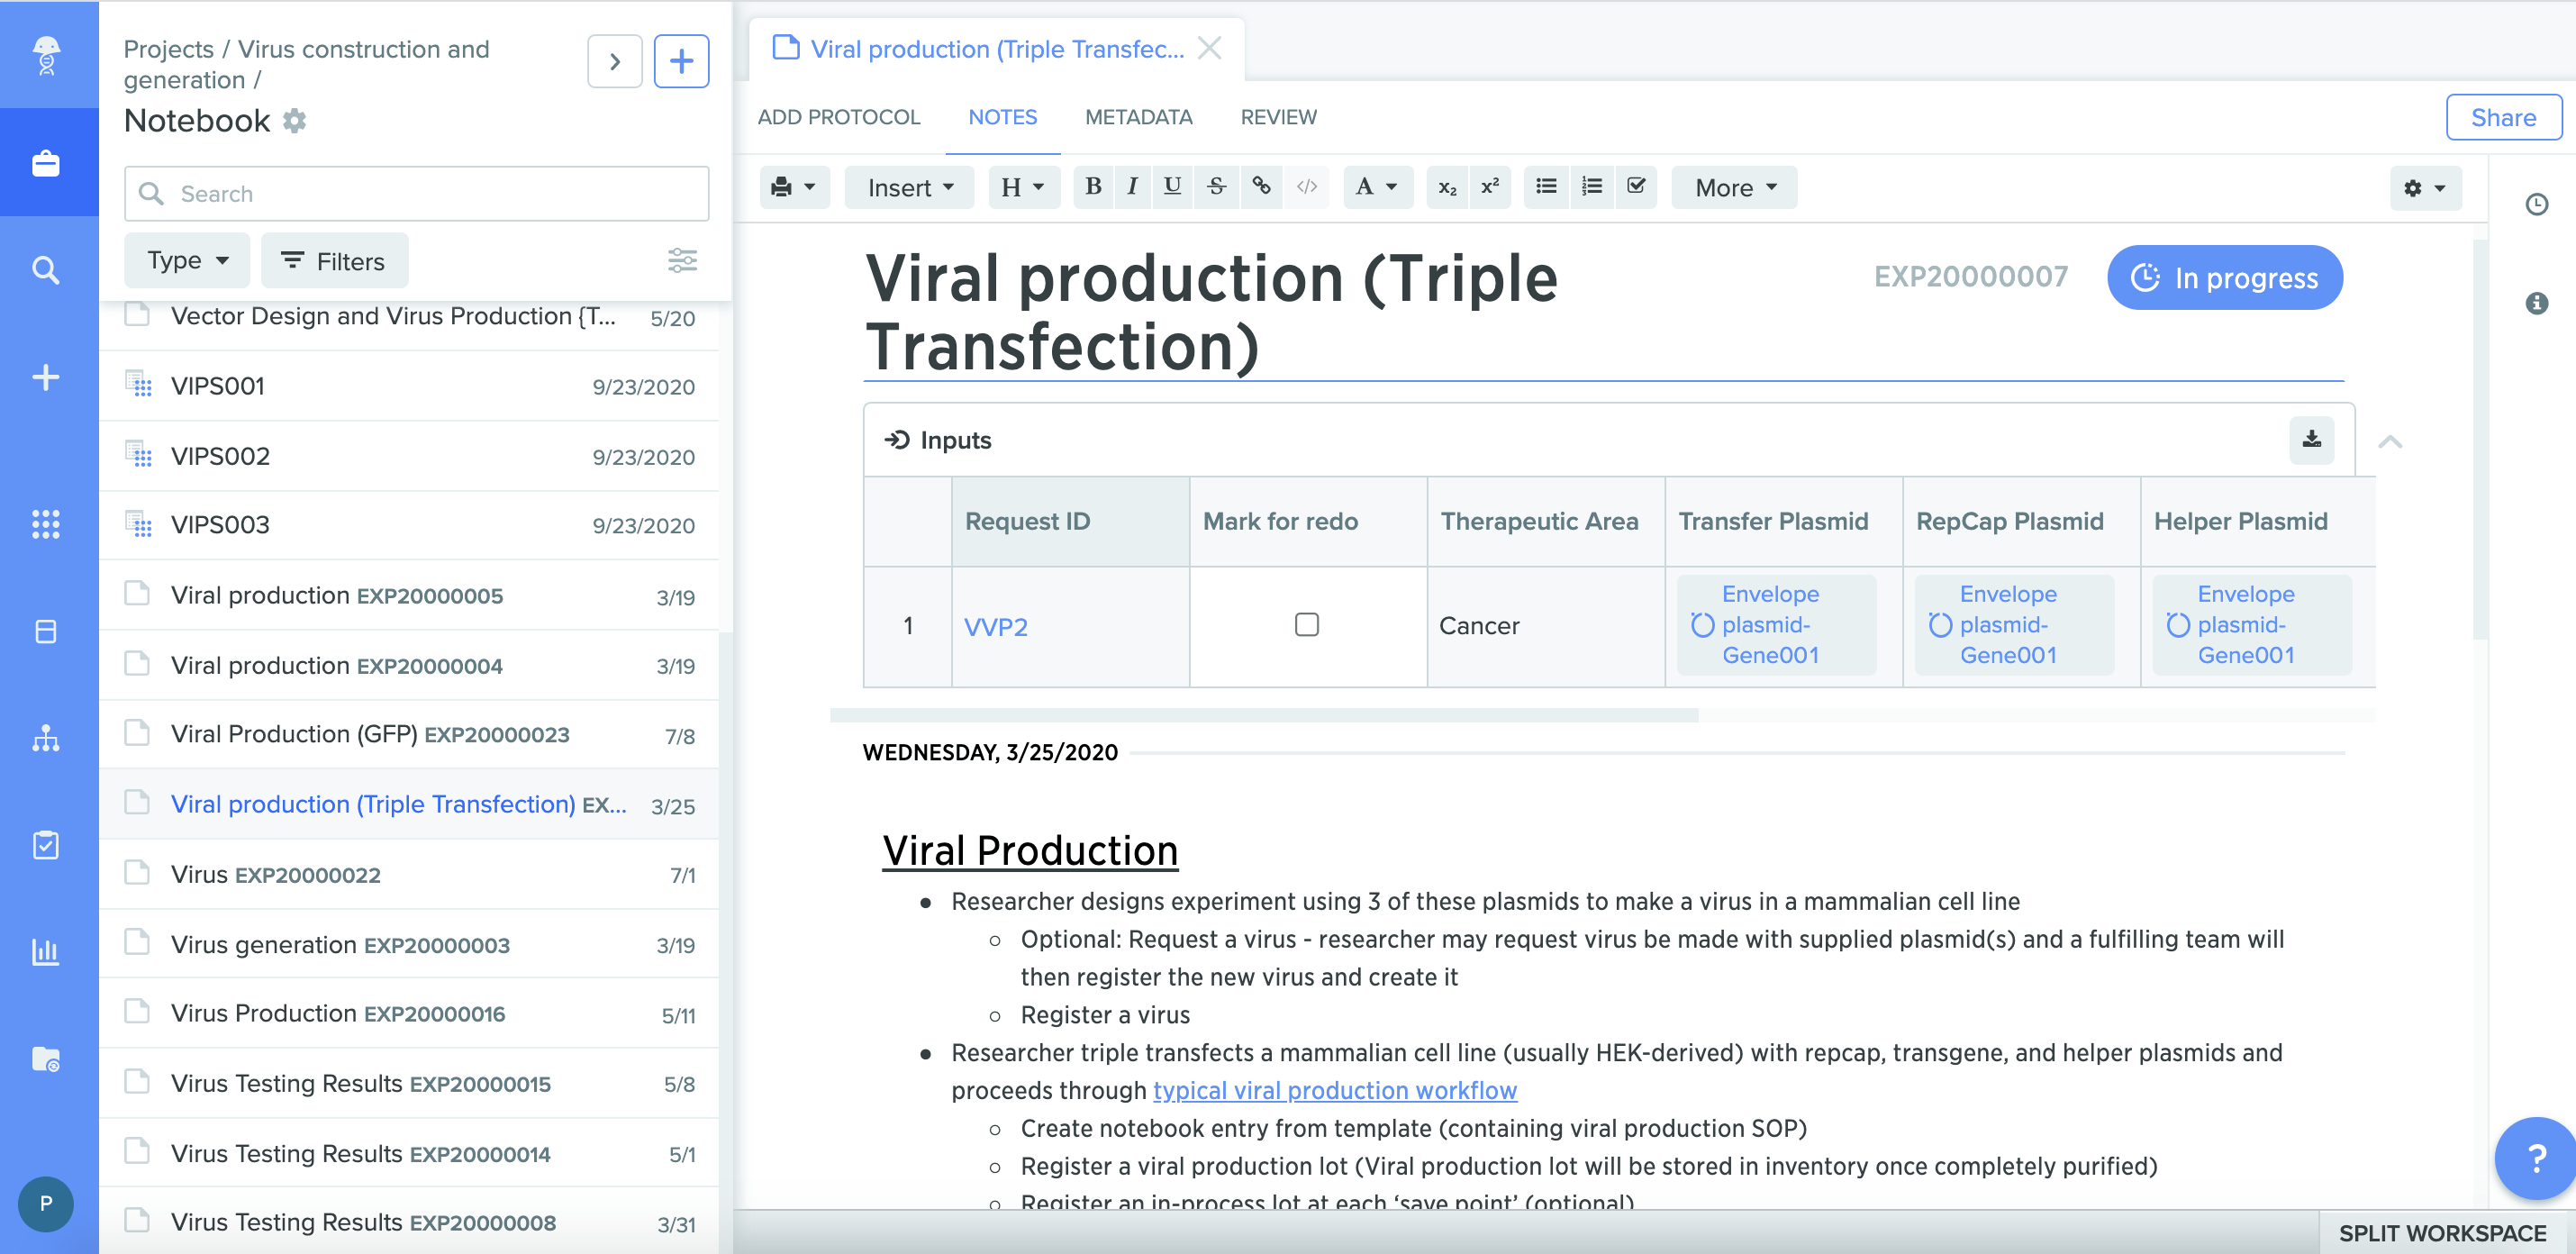Click SPLIT WORKSPACE button
Viewport: 2576px width, 1254px height.
pos(2442,1233)
